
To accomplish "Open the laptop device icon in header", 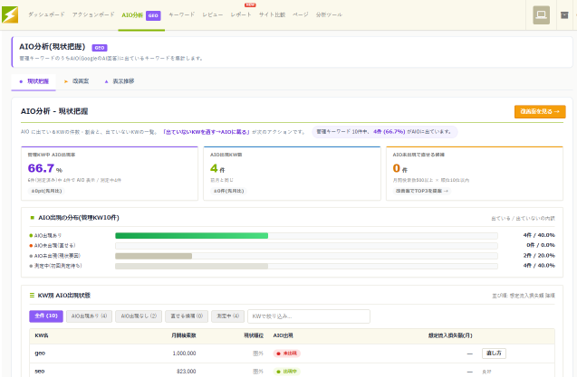I will (x=541, y=15).
